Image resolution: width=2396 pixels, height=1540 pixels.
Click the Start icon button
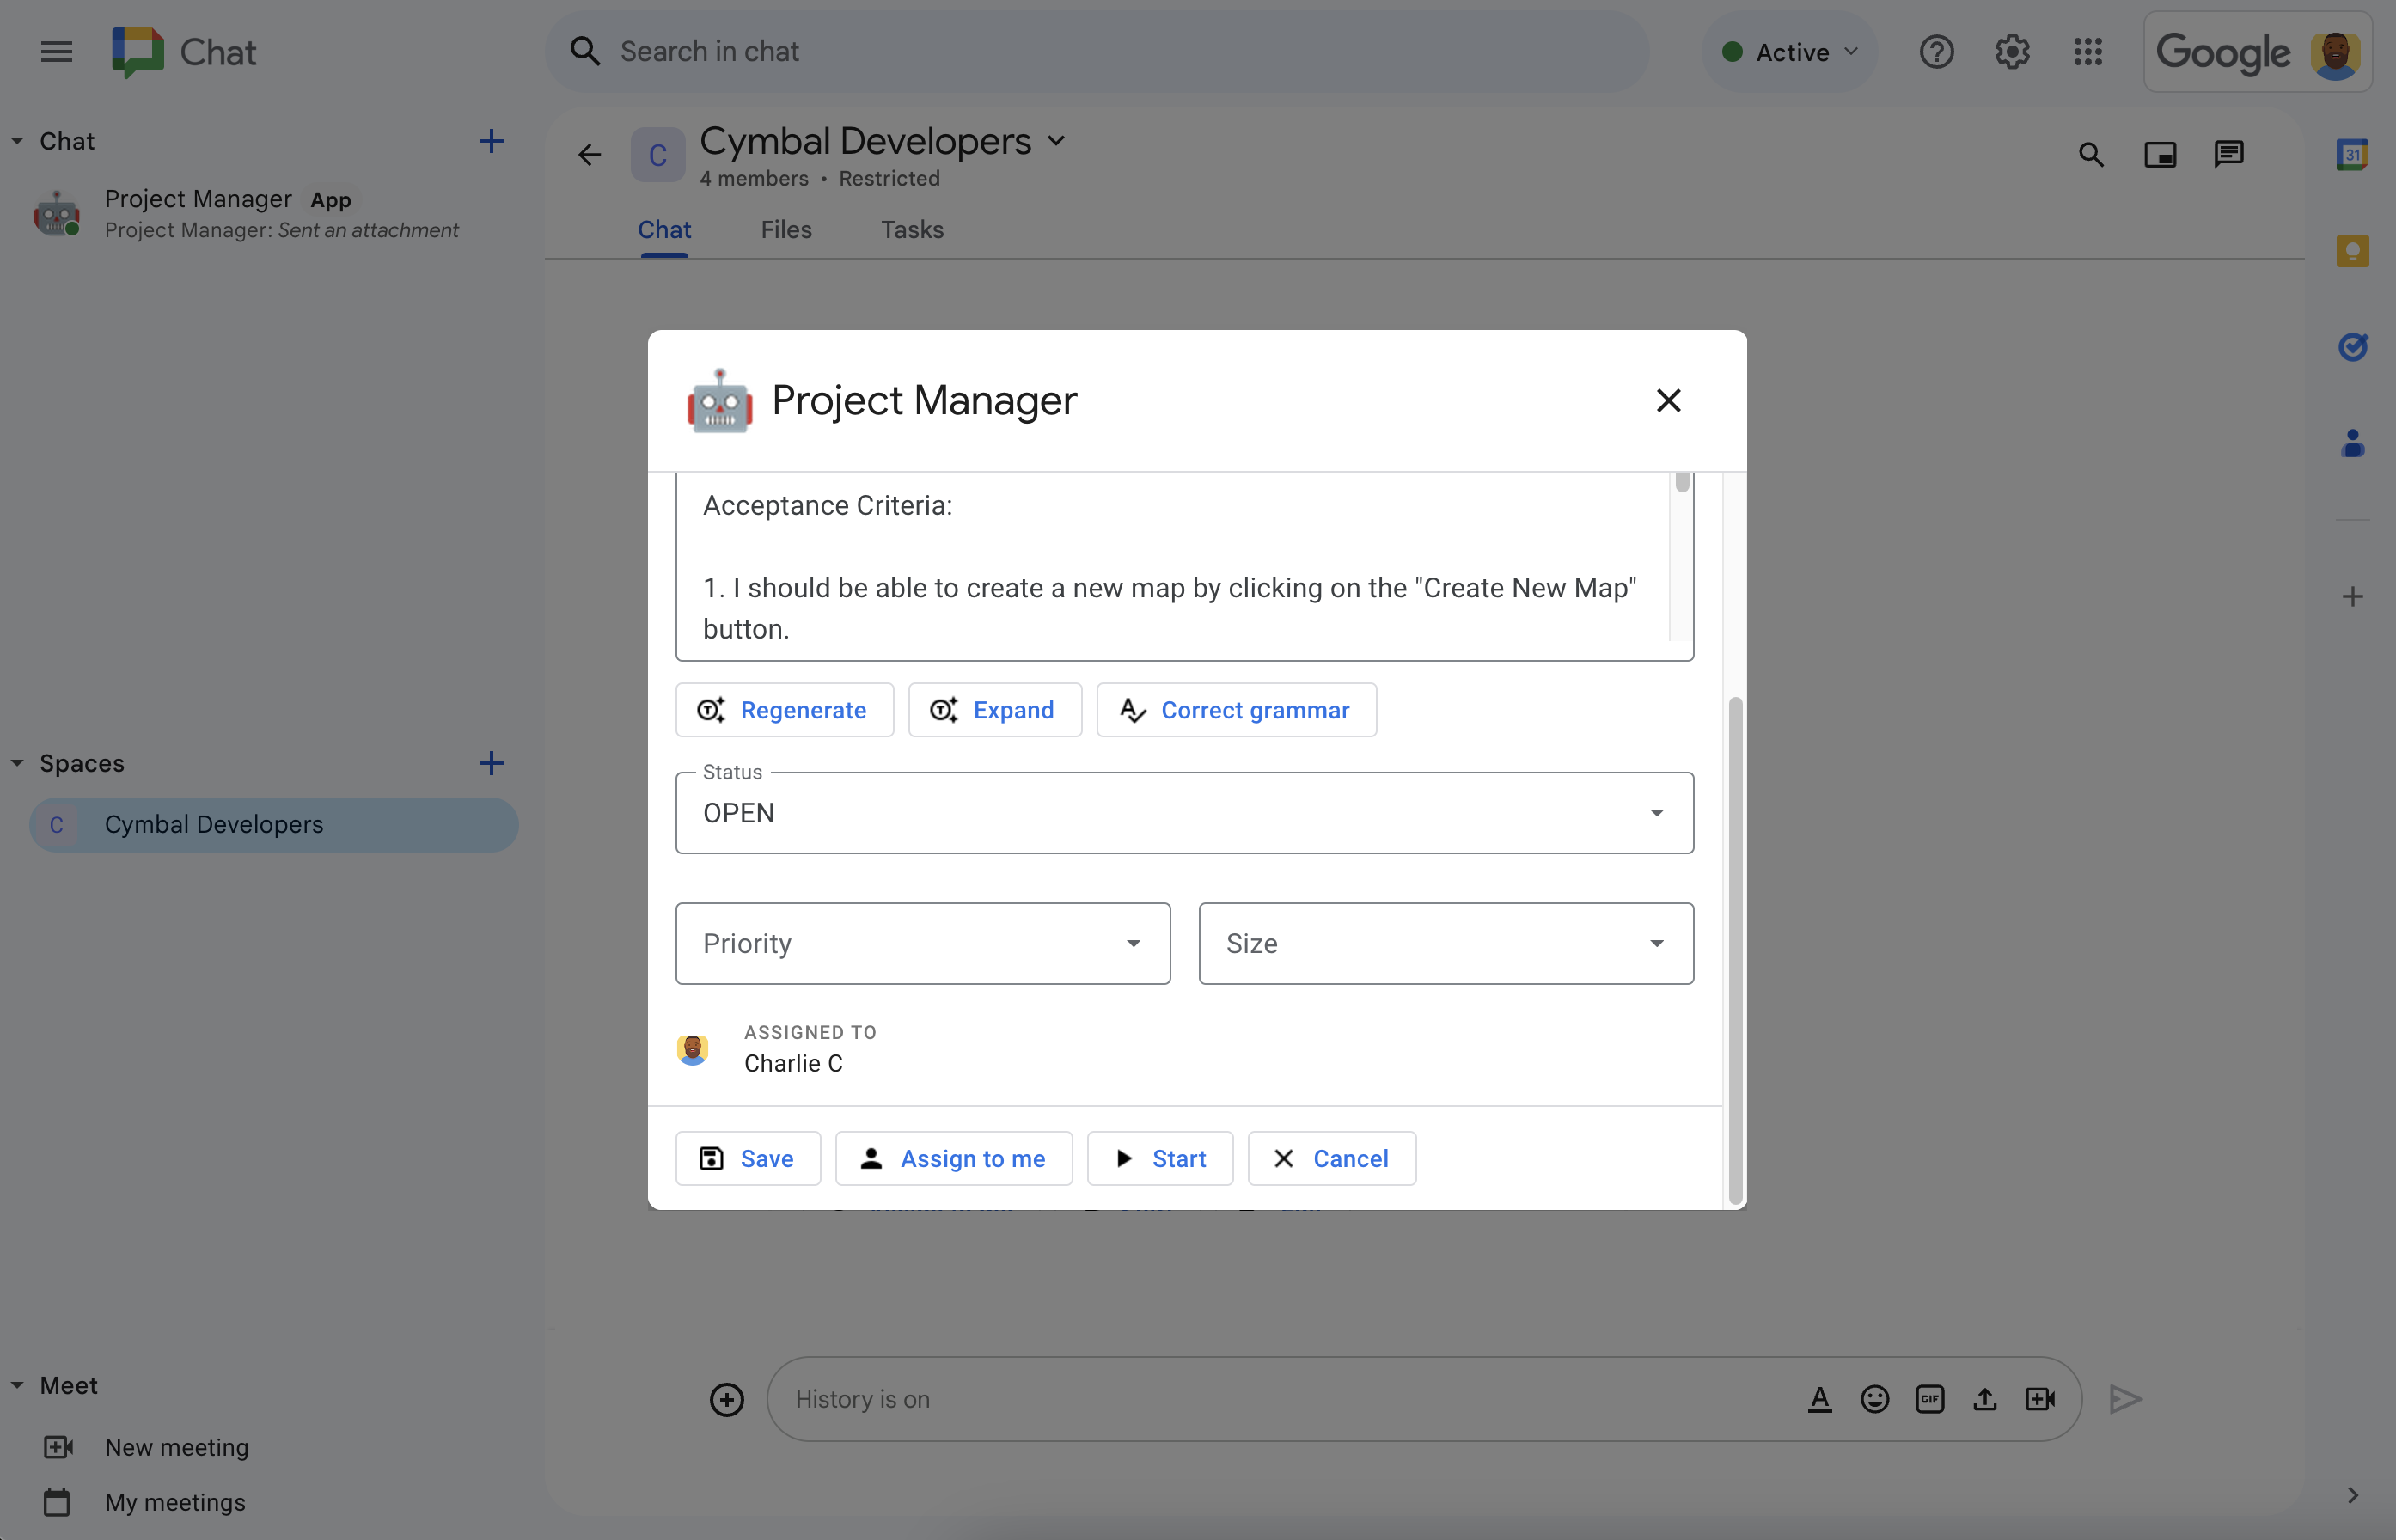[1122, 1158]
